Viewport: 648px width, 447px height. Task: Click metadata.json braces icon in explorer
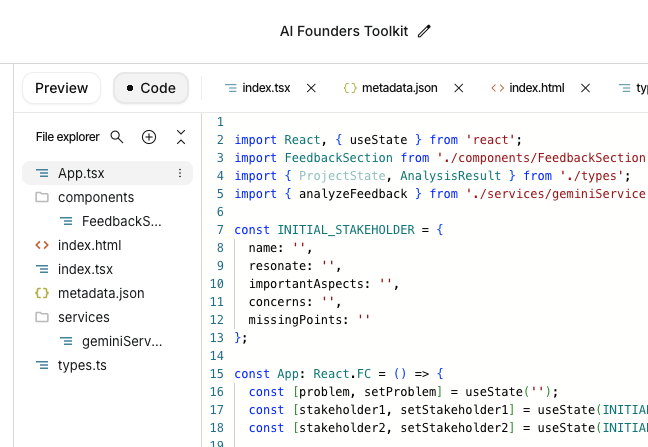pyautogui.click(x=42, y=293)
